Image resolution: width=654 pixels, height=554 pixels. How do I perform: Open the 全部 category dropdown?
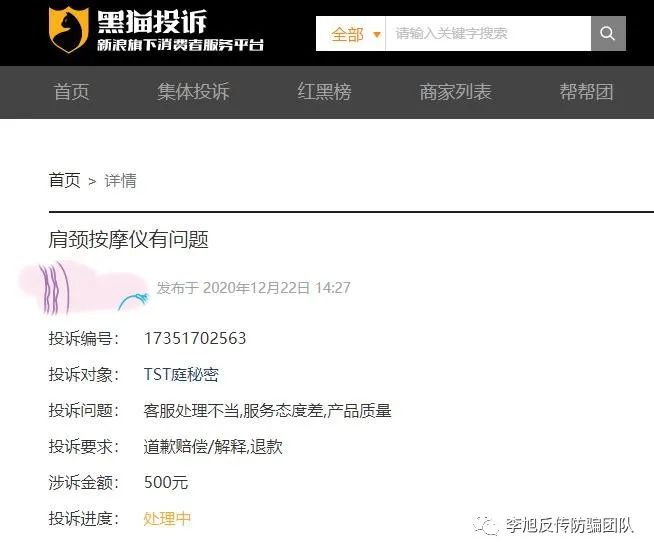pos(351,33)
